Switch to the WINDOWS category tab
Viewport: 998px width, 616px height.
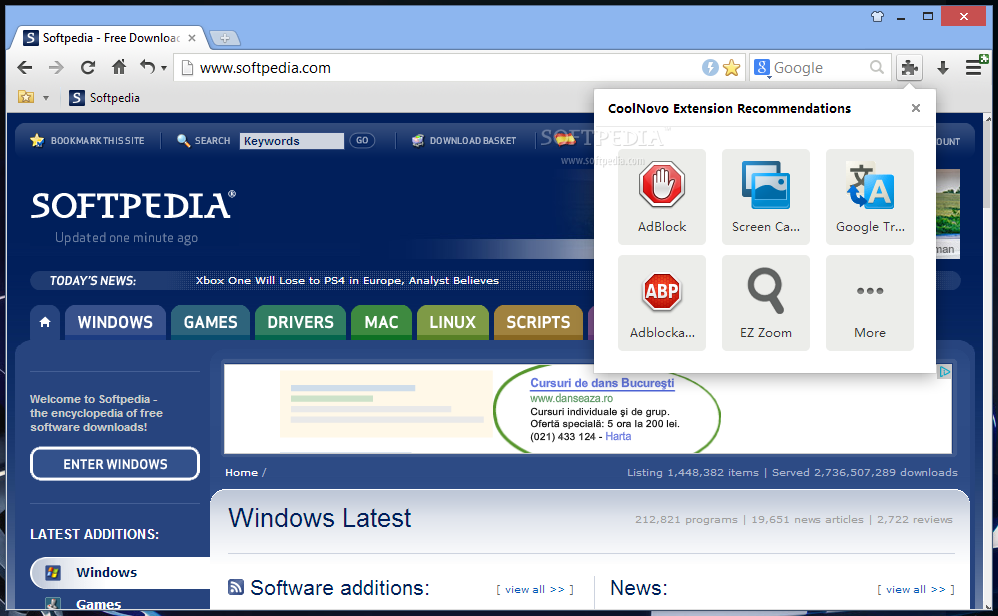pyautogui.click(x=115, y=322)
